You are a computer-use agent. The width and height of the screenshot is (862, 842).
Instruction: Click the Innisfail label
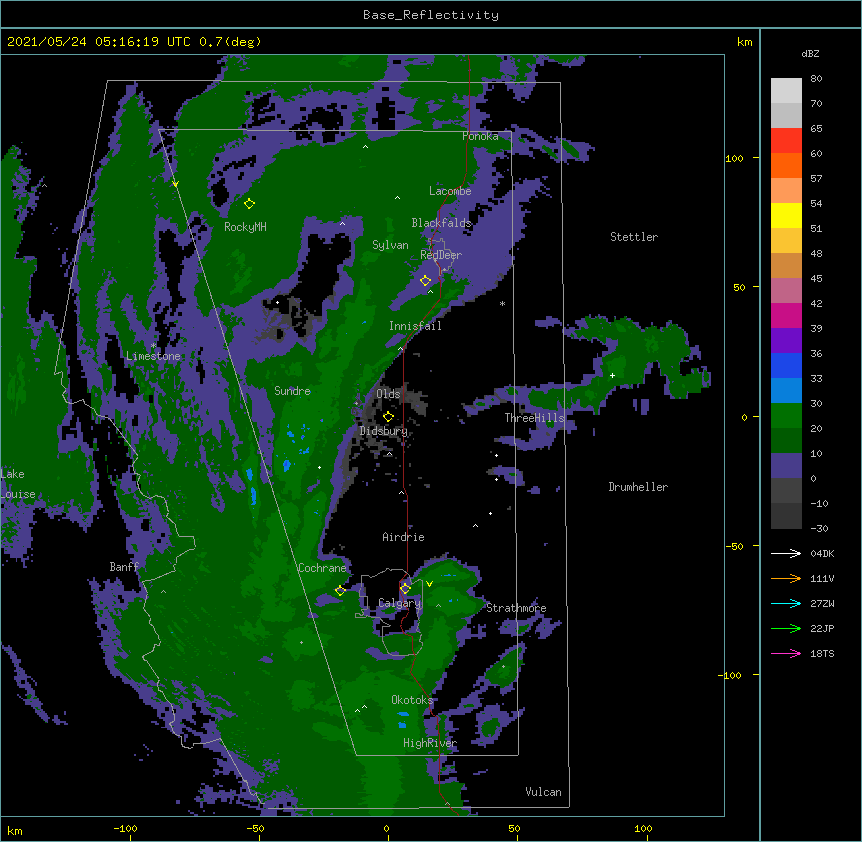(x=416, y=326)
